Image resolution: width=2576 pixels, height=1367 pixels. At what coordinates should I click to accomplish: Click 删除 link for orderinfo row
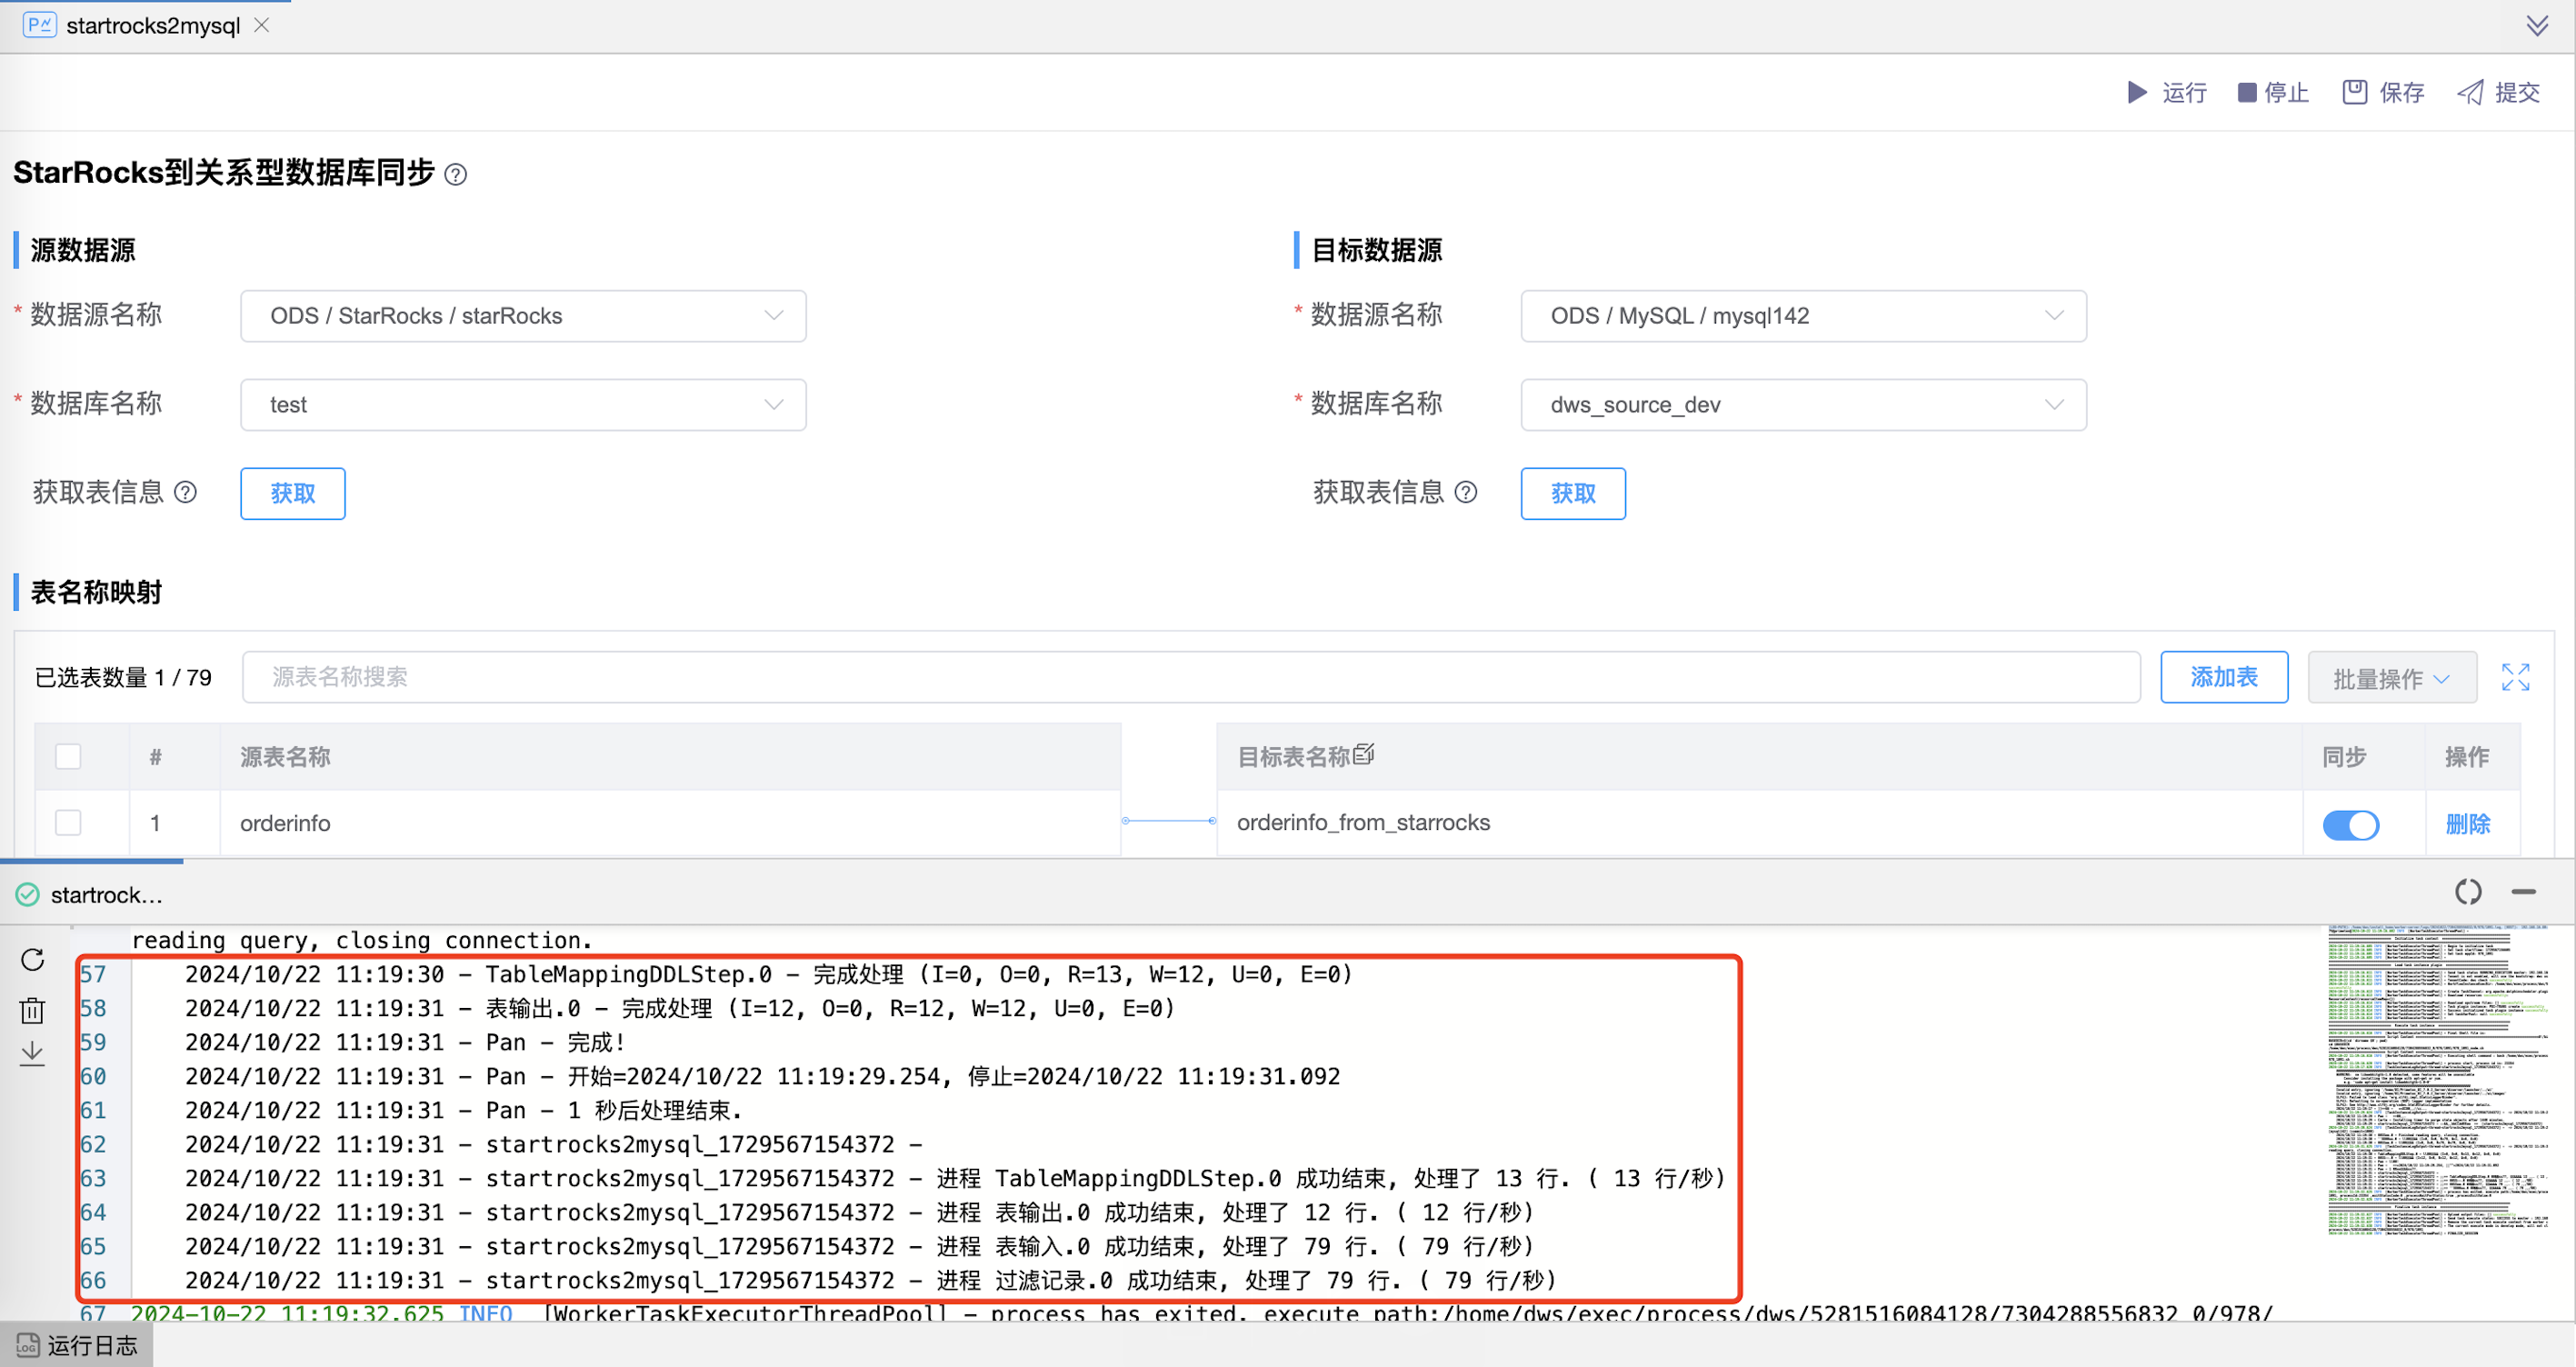pos(2467,824)
